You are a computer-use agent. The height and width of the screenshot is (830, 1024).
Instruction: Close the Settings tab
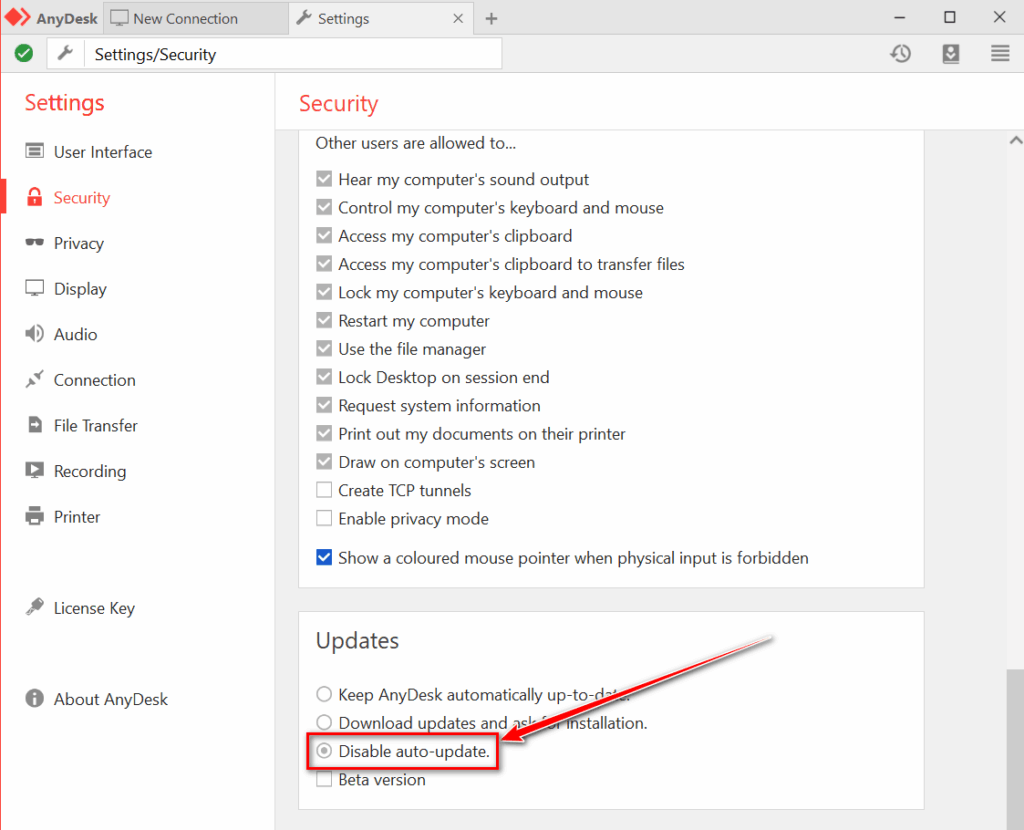click(458, 18)
